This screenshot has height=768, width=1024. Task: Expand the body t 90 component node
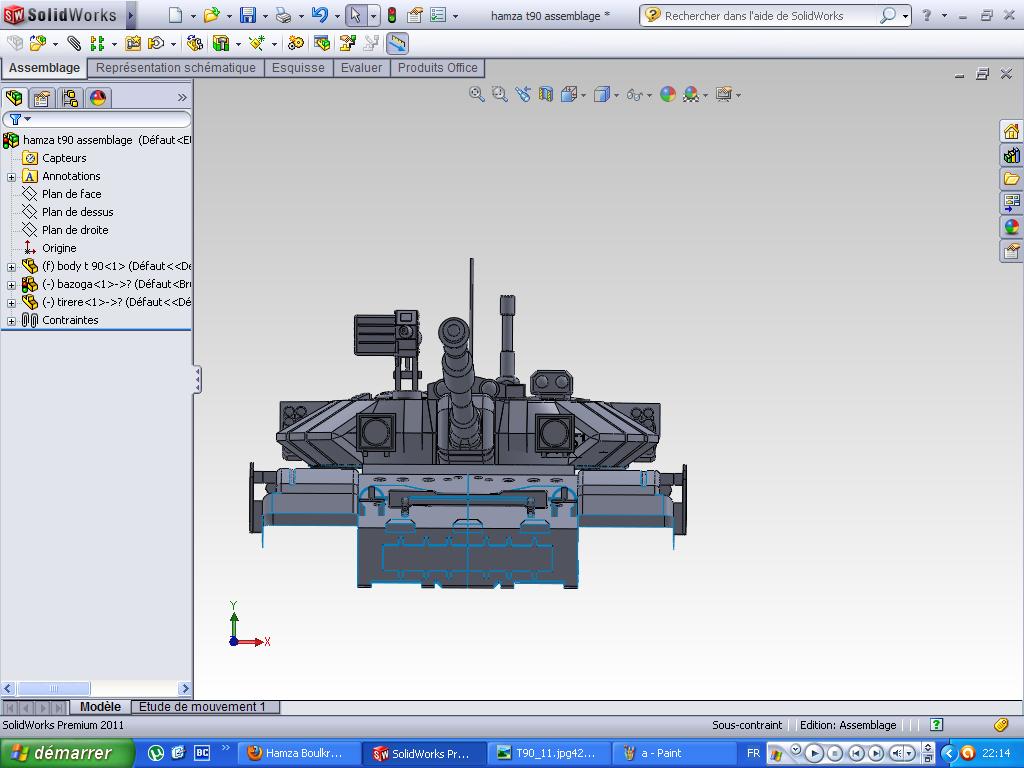click(x=12, y=267)
